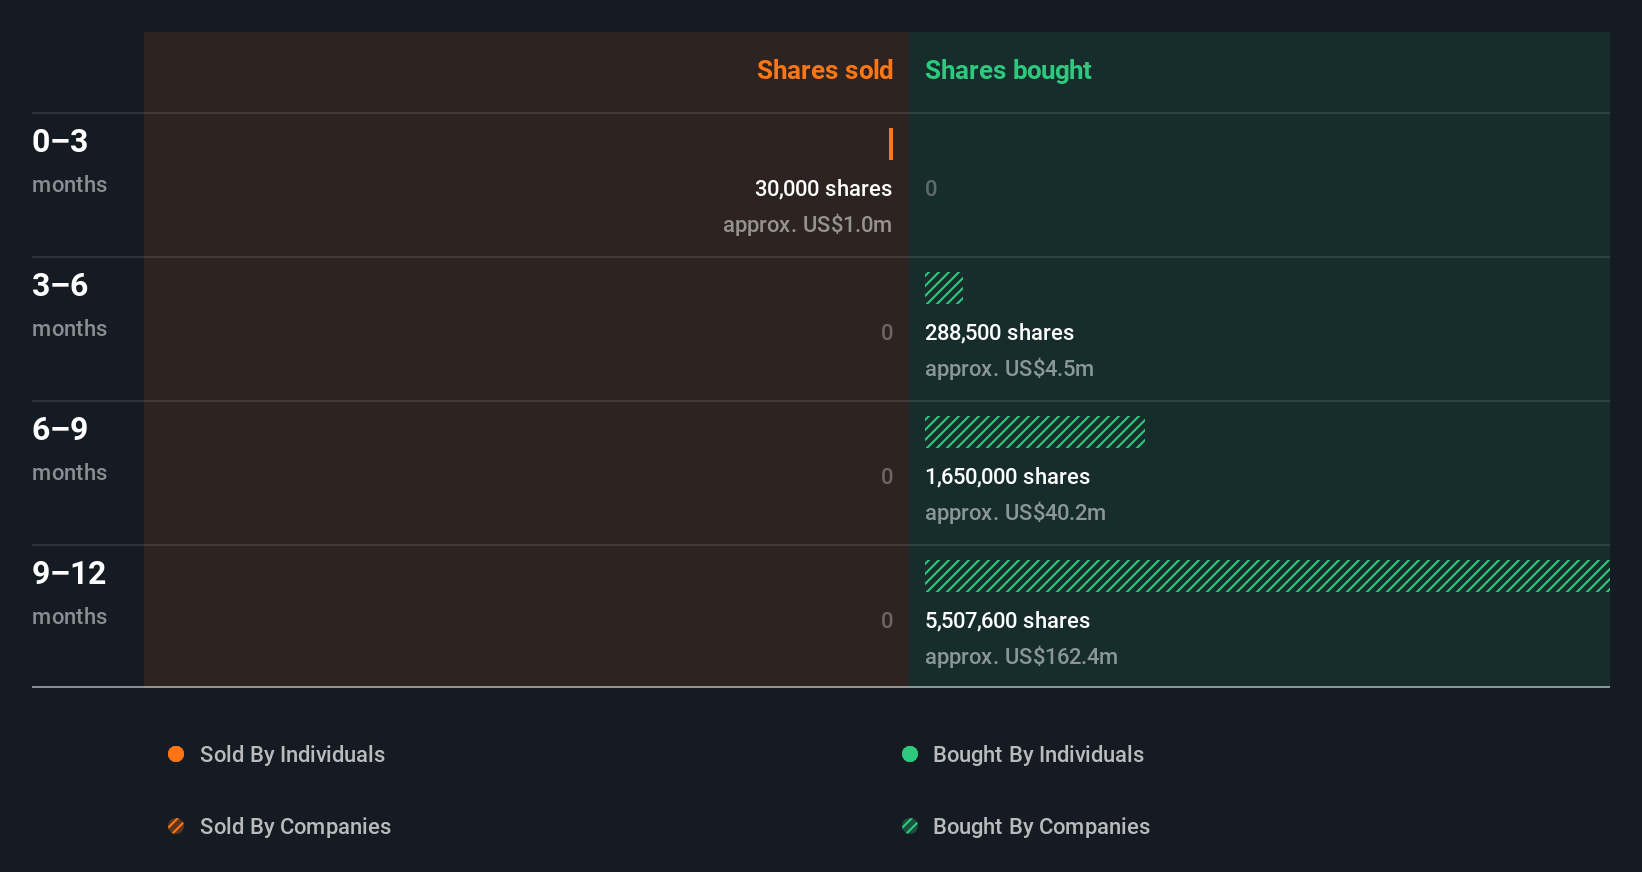Viewport: 1642px width, 872px height.
Task: Select the 3–6 months row label
Action: 68,304
